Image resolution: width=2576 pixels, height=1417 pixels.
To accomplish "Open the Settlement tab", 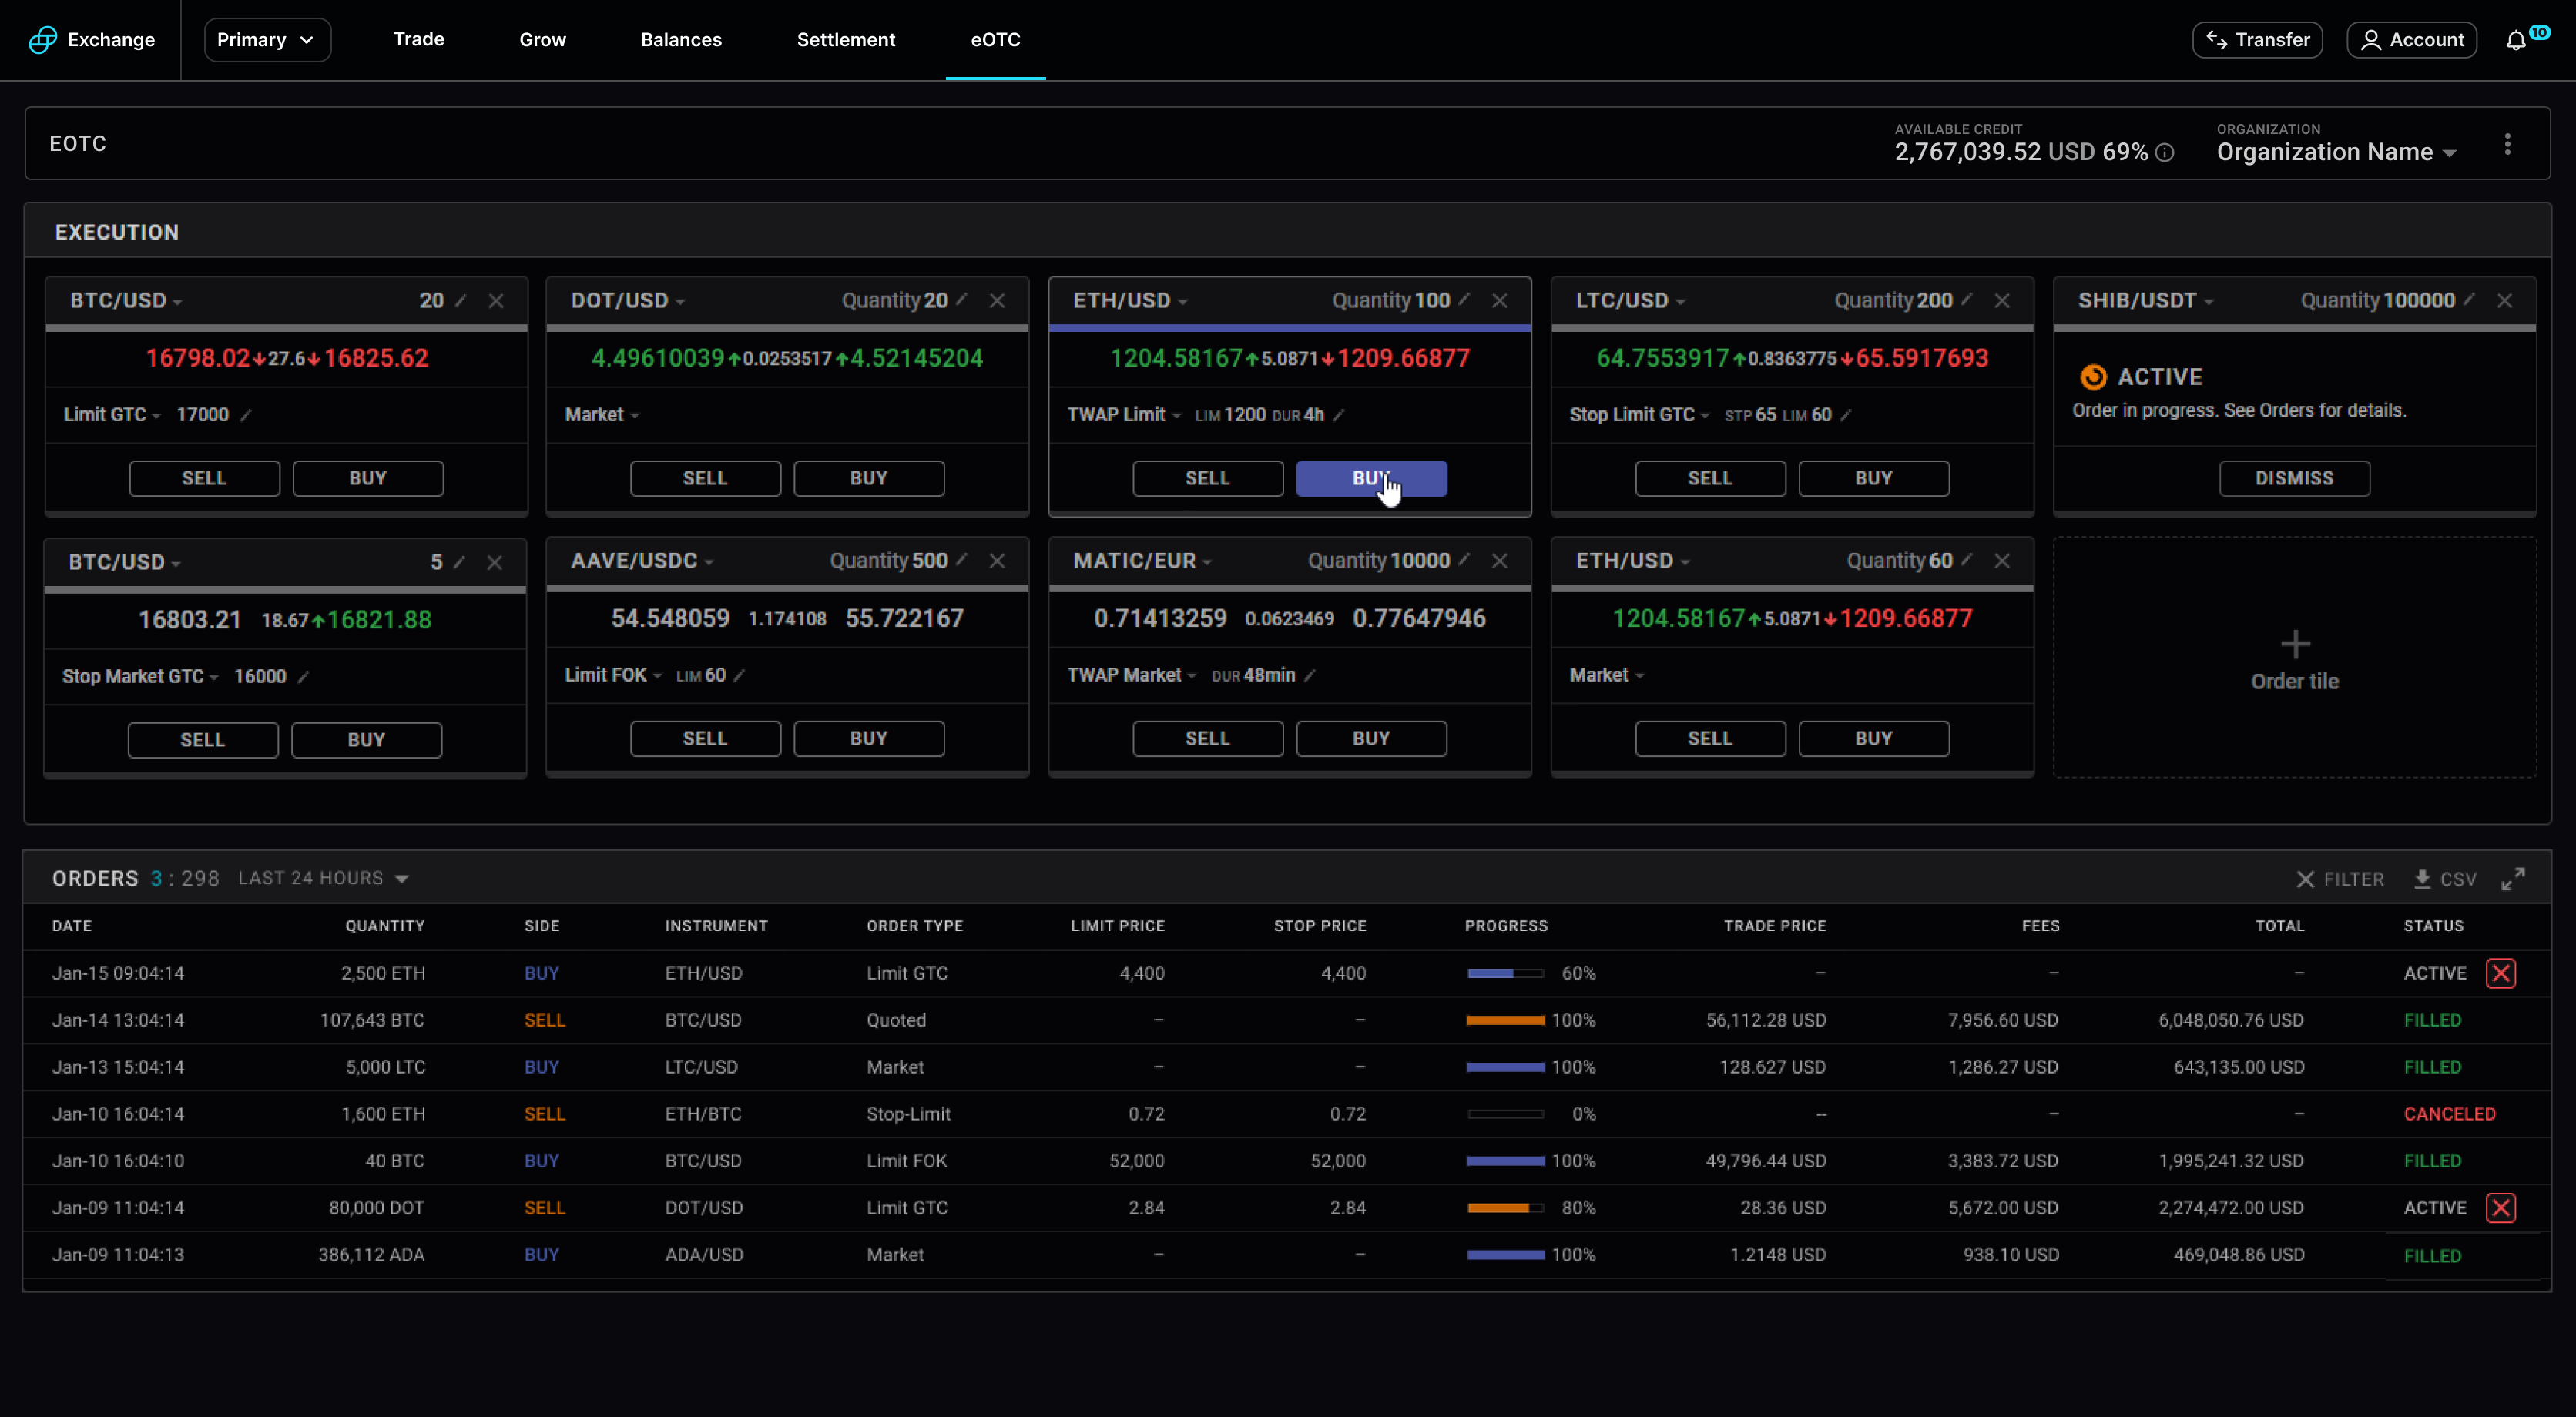I will [x=846, y=40].
